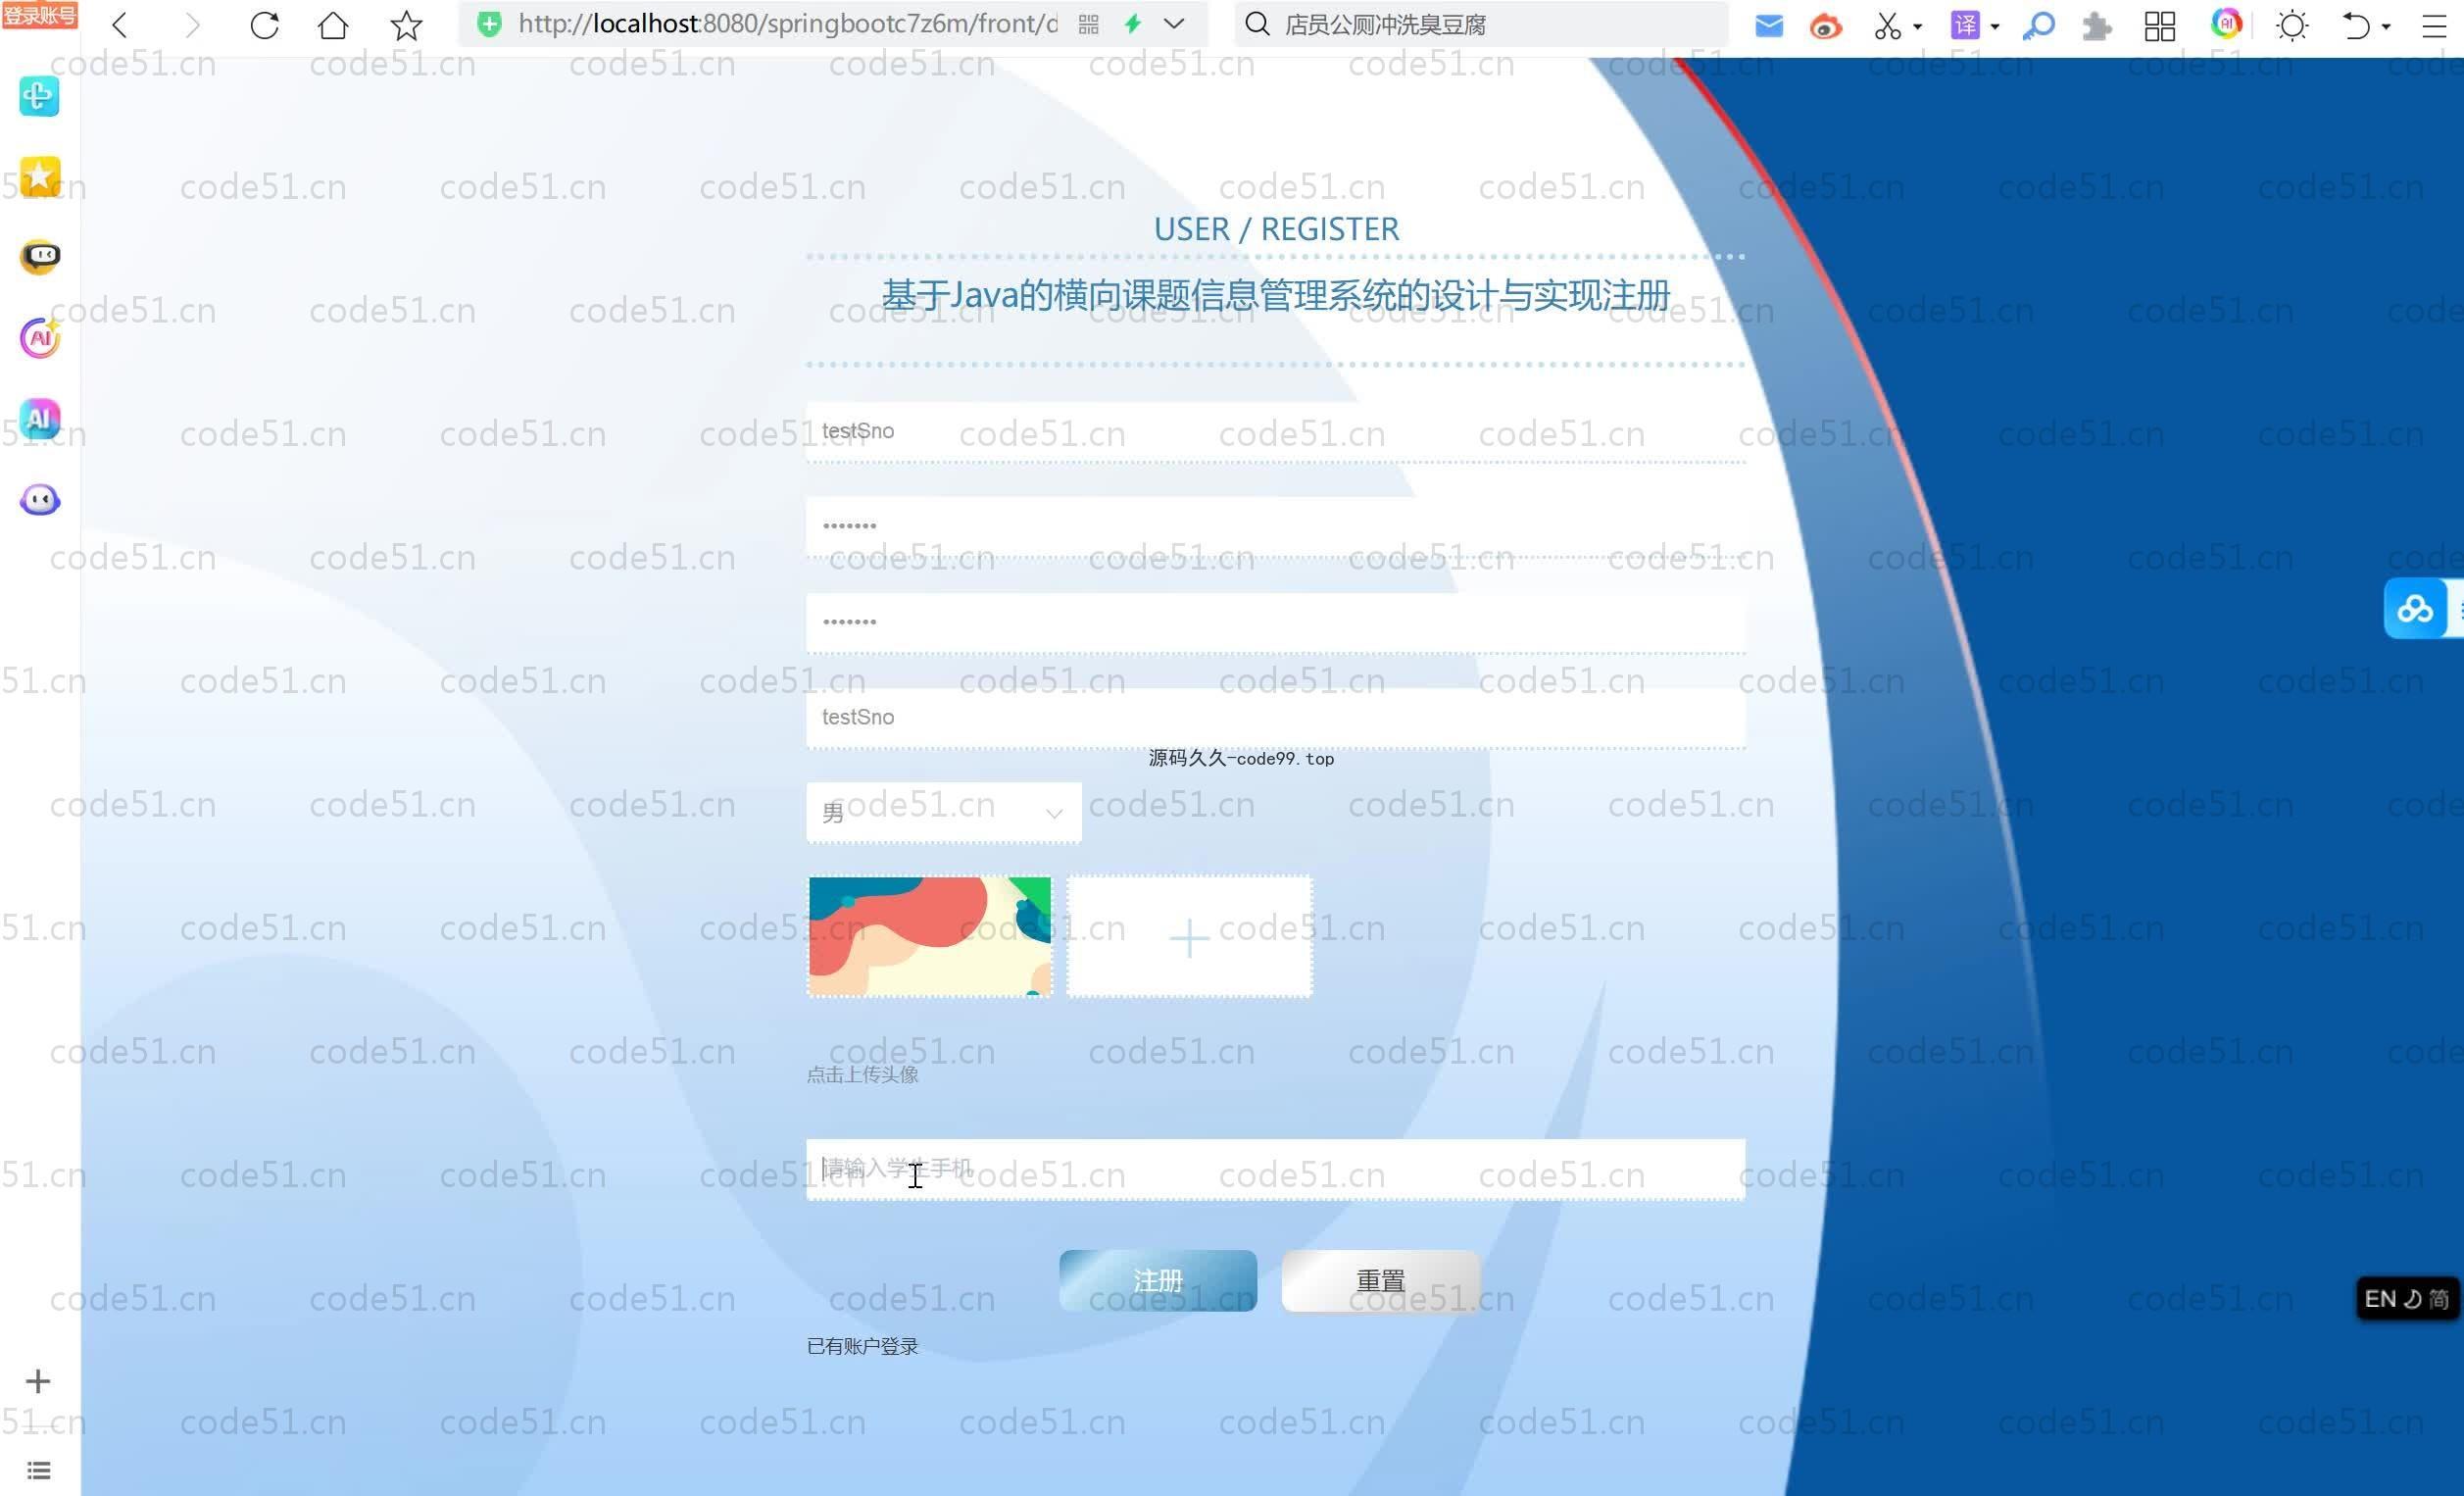Image resolution: width=2464 pixels, height=1496 pixels.
Task: Open the purple ghost face sidebar icon
Action: pyautogui.click(x=40, y=499)
